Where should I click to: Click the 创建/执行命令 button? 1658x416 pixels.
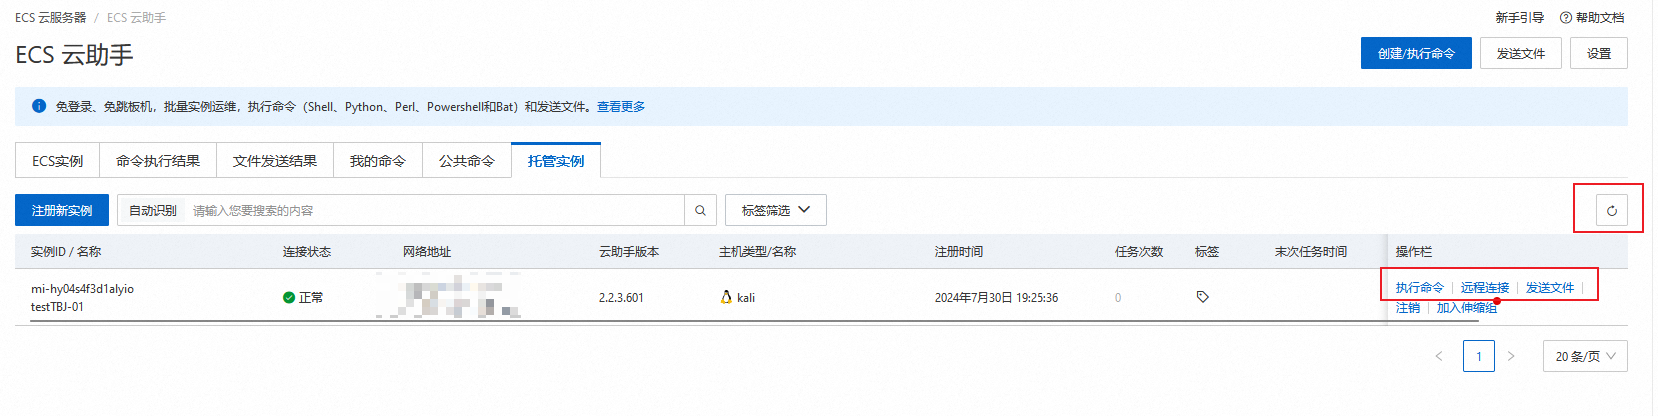tap(1416, 53)
